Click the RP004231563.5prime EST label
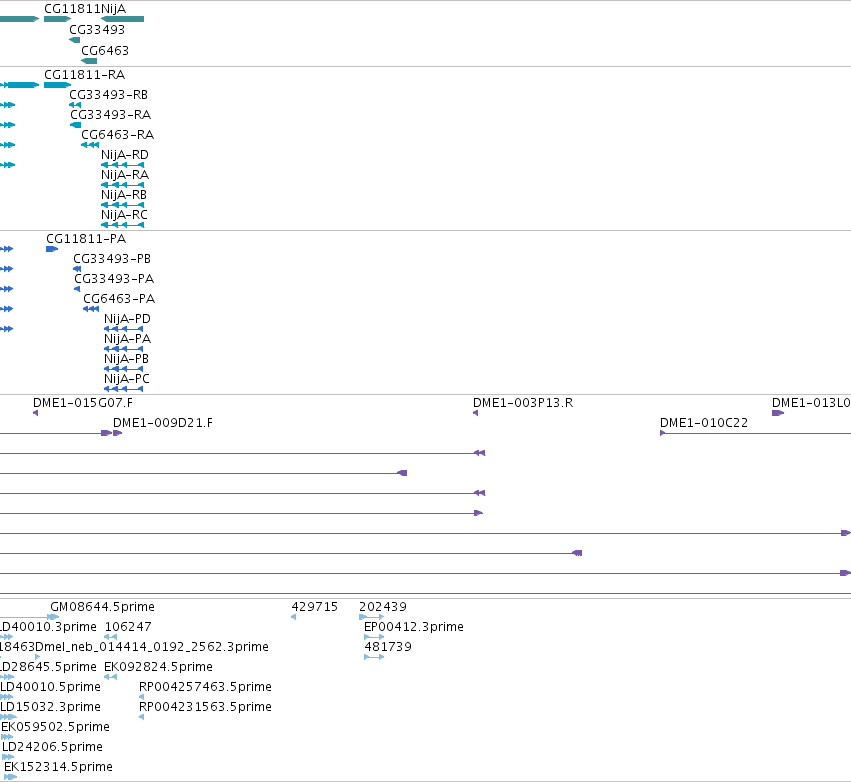Screen dimensions: 851x782 (205, 707)
